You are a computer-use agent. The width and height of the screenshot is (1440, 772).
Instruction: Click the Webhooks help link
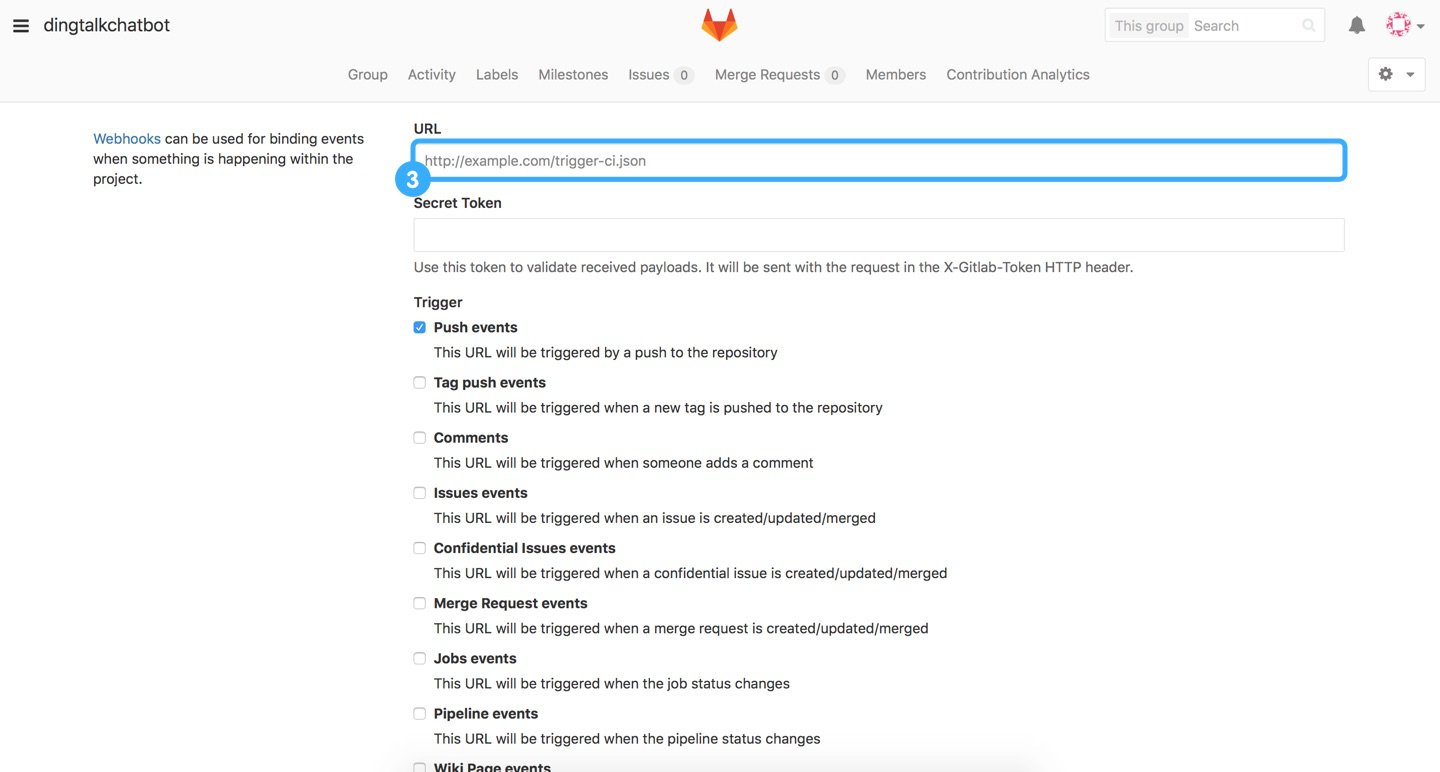[127, 139]
